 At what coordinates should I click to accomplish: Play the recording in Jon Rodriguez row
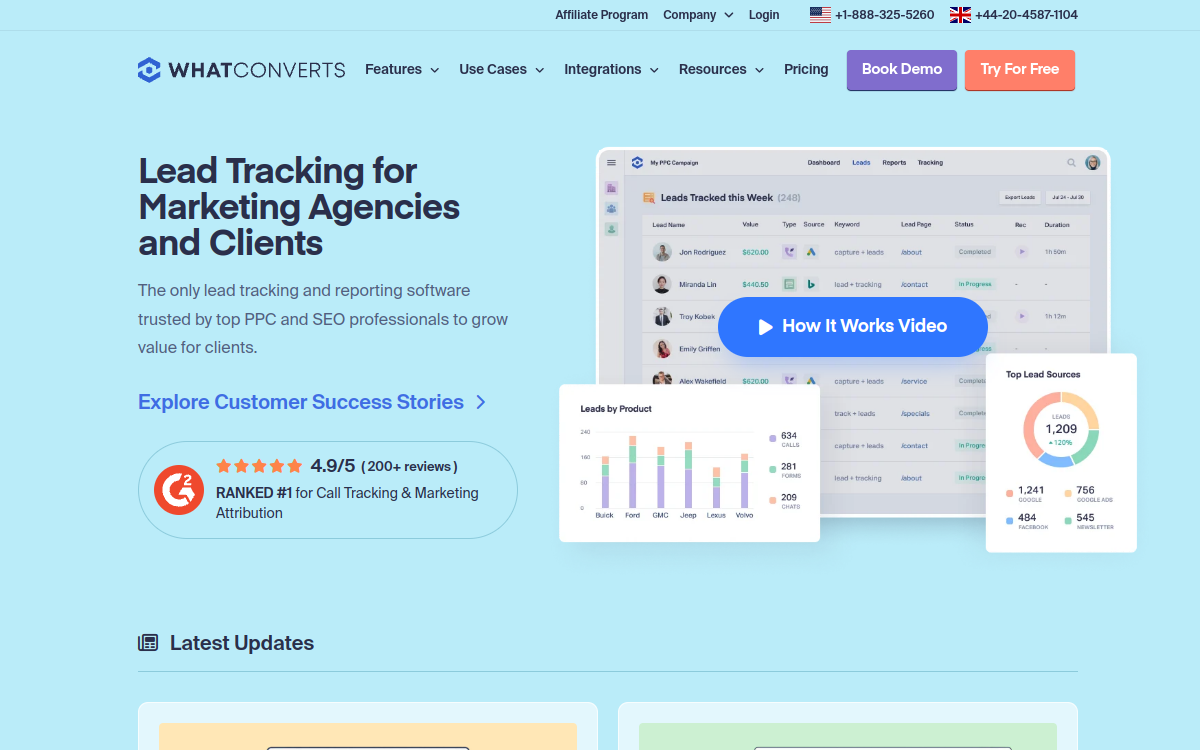click(x=1022, y=252)
